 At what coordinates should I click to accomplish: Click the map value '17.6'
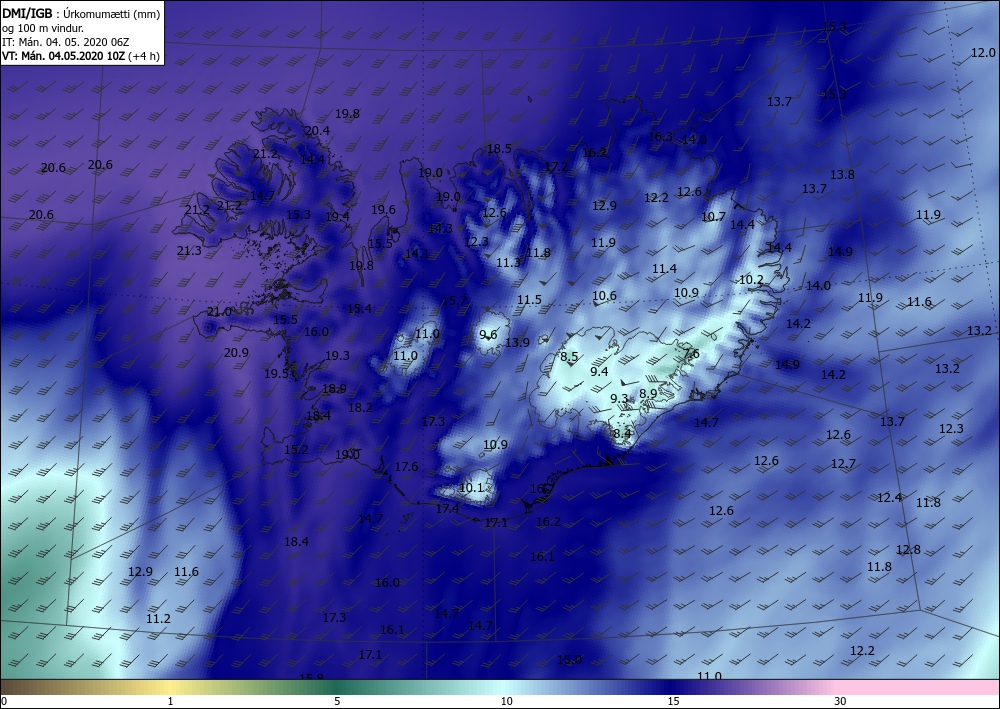click(x=406, y=467)
